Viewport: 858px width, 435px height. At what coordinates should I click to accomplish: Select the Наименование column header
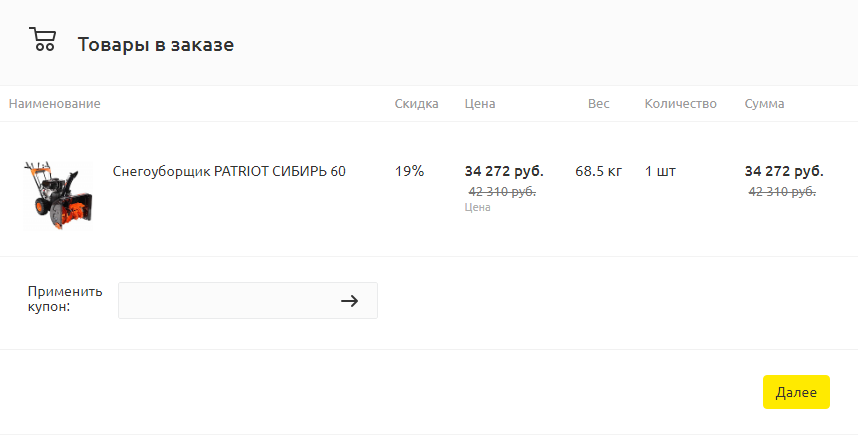click(x=55, y=103)
